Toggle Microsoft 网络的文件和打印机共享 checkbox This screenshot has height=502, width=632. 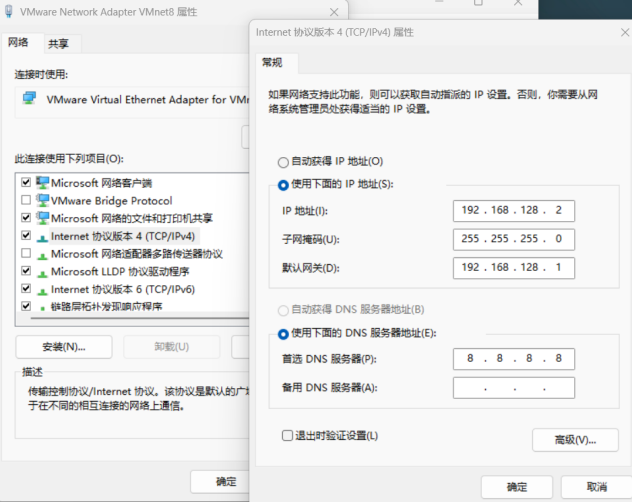pyautogui.click(x=26, y=218)
